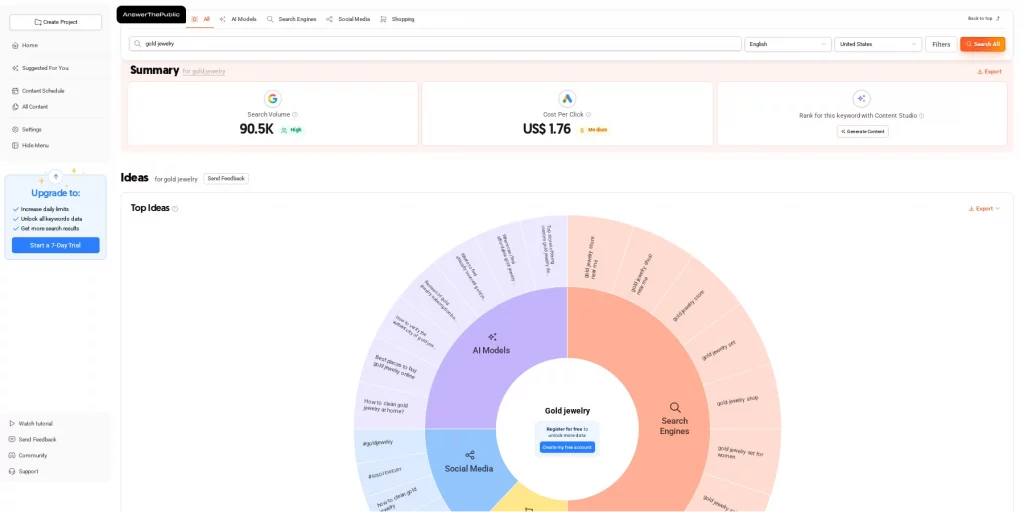The width and height of the screenshot is (1024, 512).
Task: Click the 'for gold jewelry' Summary link
Action: coord(204,71)
